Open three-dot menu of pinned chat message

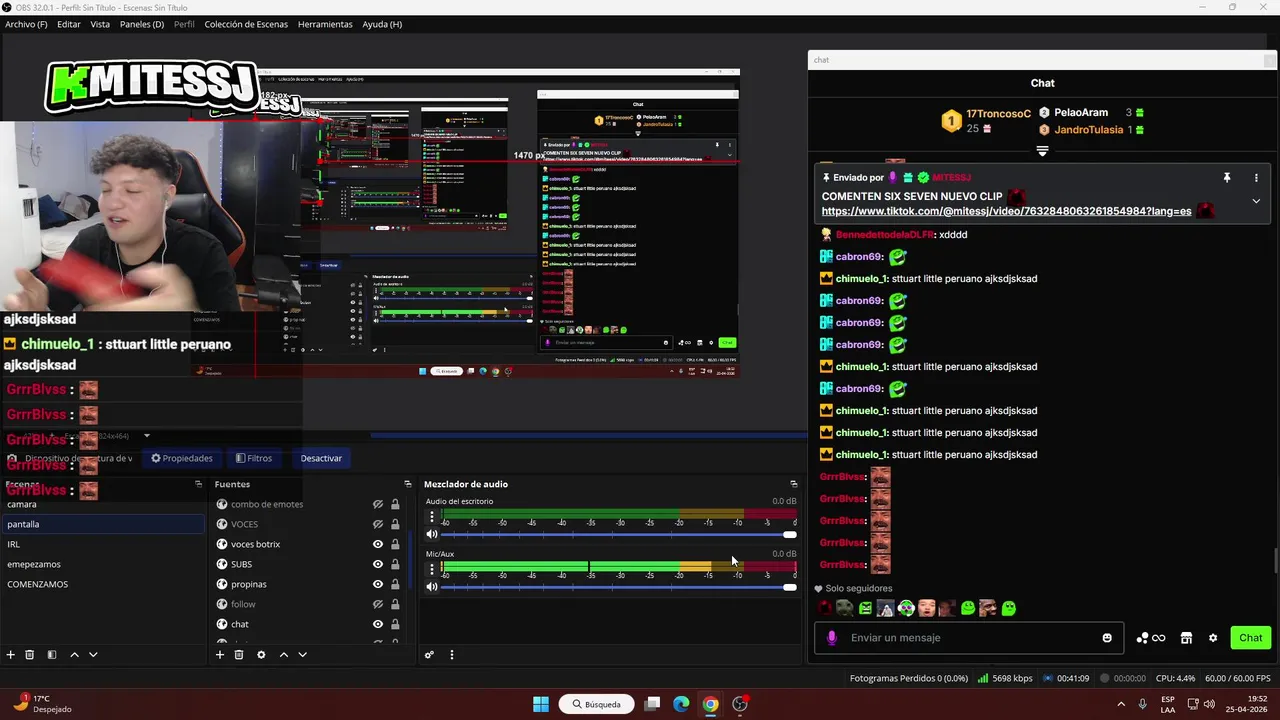(x=1256, y=178)
